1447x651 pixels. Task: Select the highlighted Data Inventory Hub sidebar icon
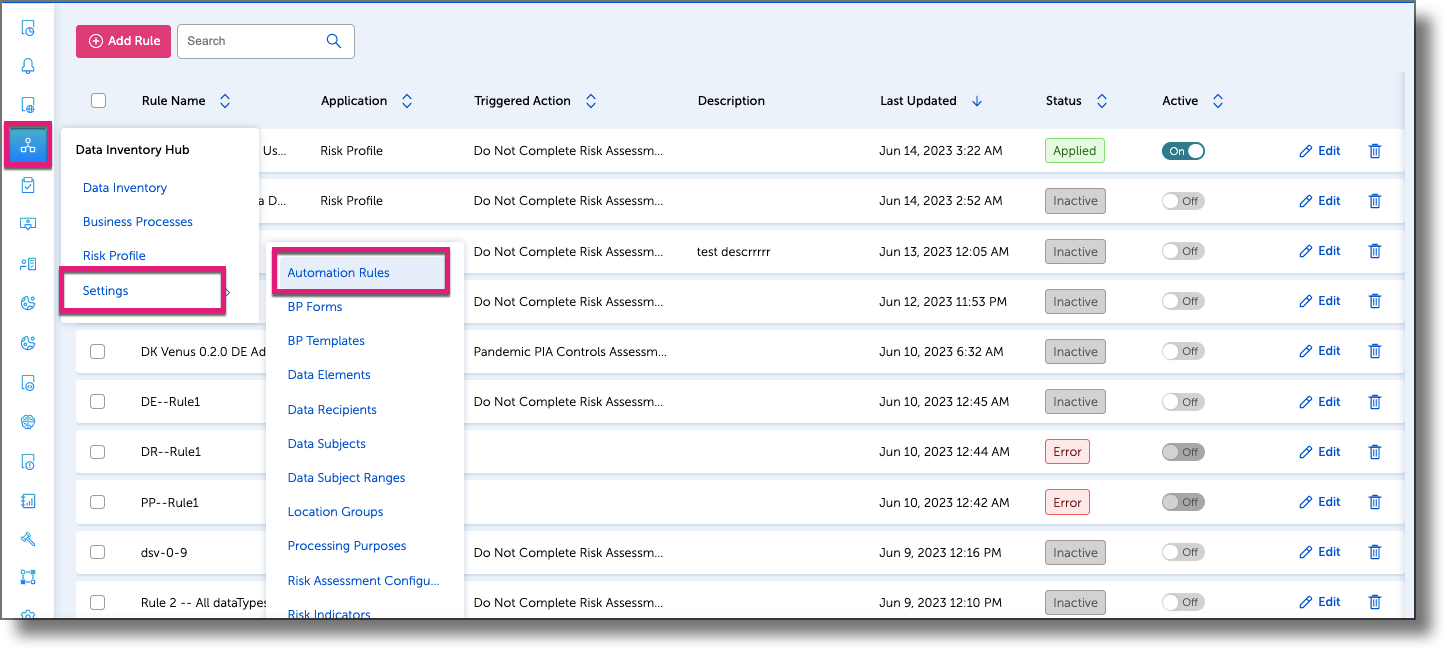27,145
